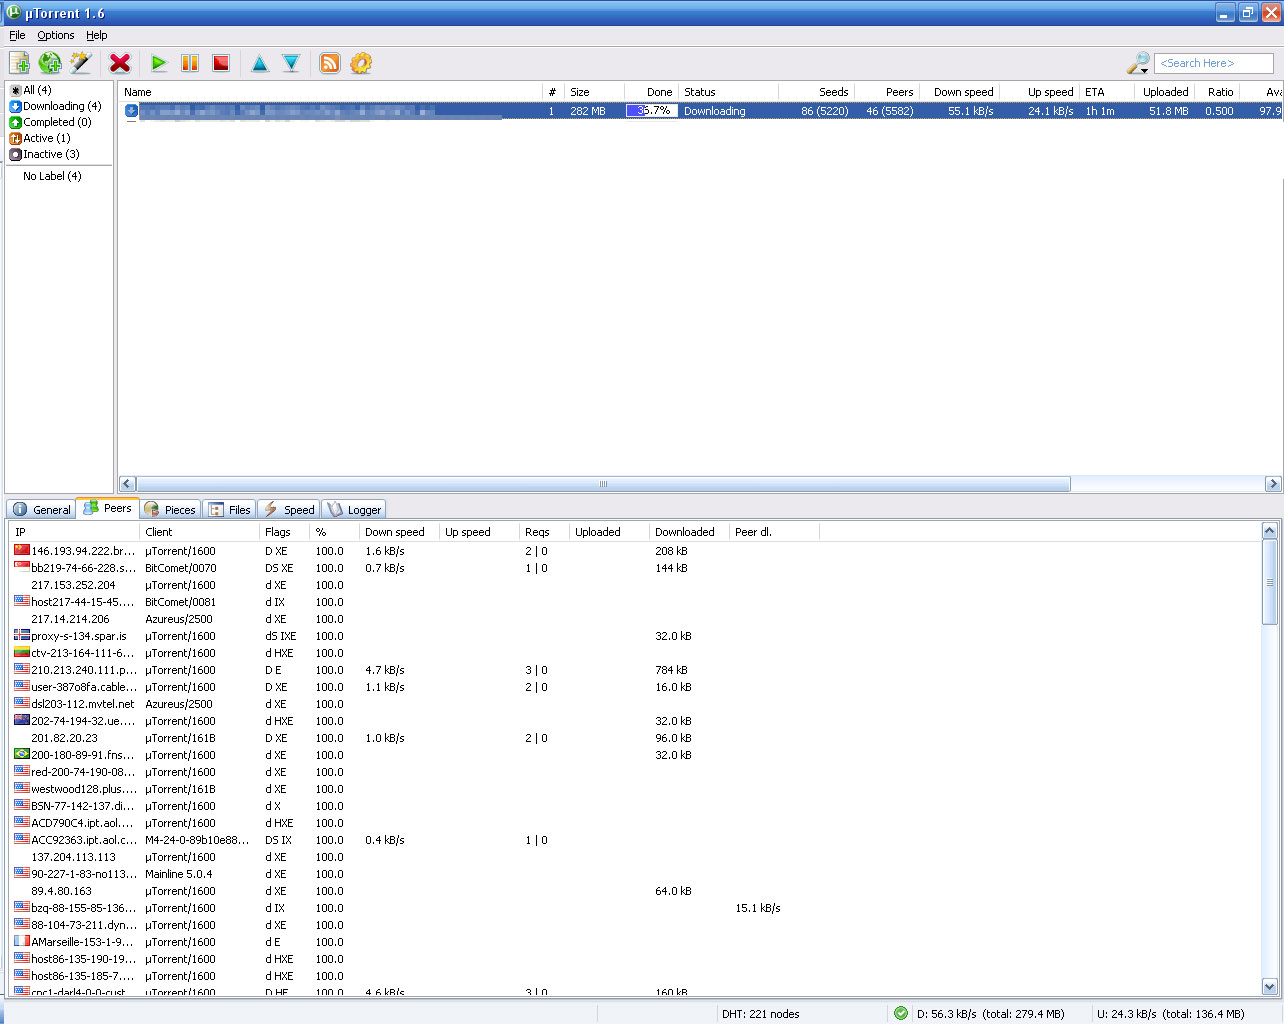
Task: Switch to the General tab
Action: pyautogui.click(x=41, y=509)
